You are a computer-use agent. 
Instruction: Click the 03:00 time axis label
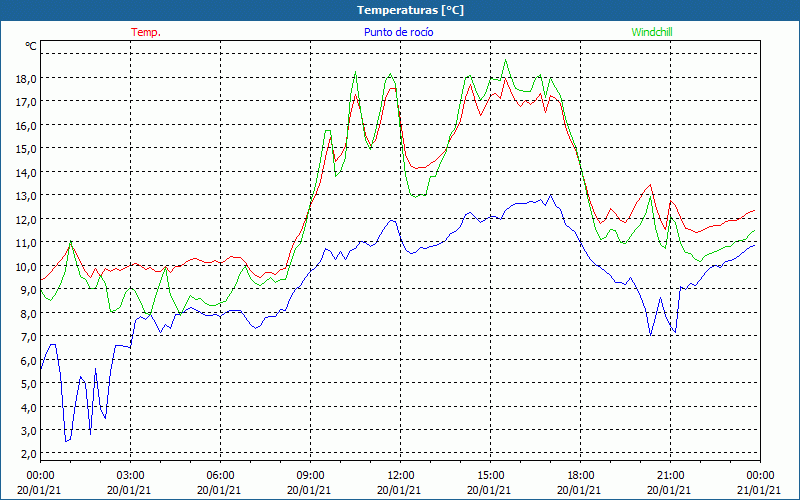(x=131, y=476)
